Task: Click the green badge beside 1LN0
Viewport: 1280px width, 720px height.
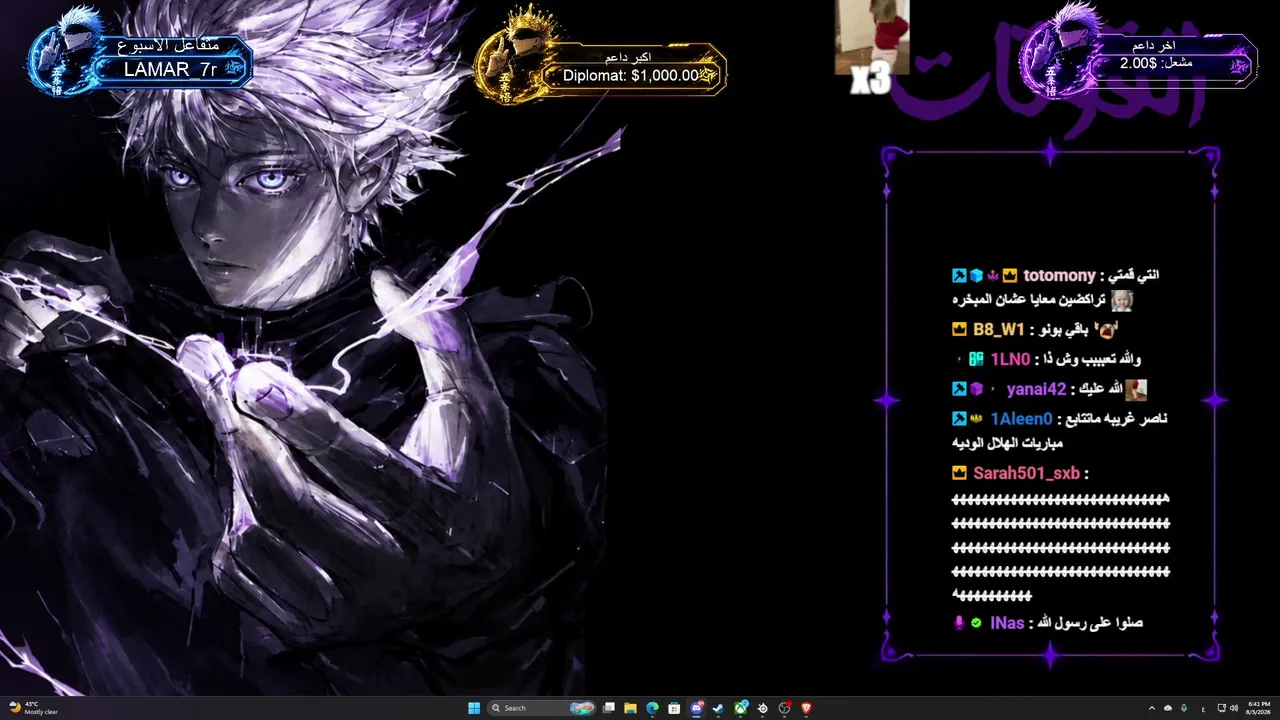Action: coord(976,359)
